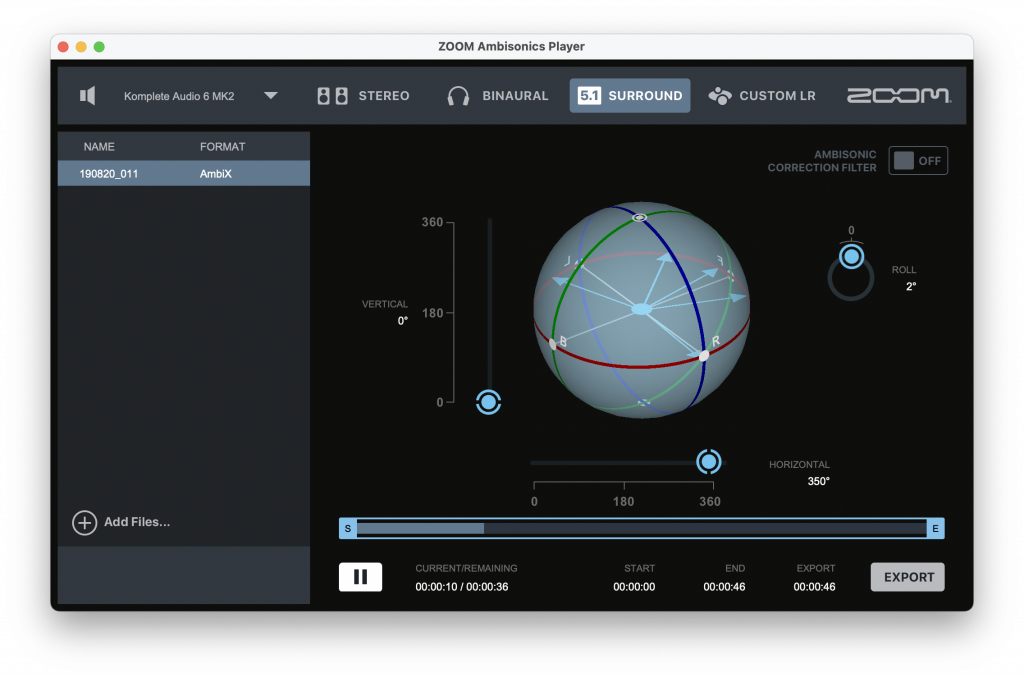
Task: Click Add Files plus icon
Action: tap(85, 522)
